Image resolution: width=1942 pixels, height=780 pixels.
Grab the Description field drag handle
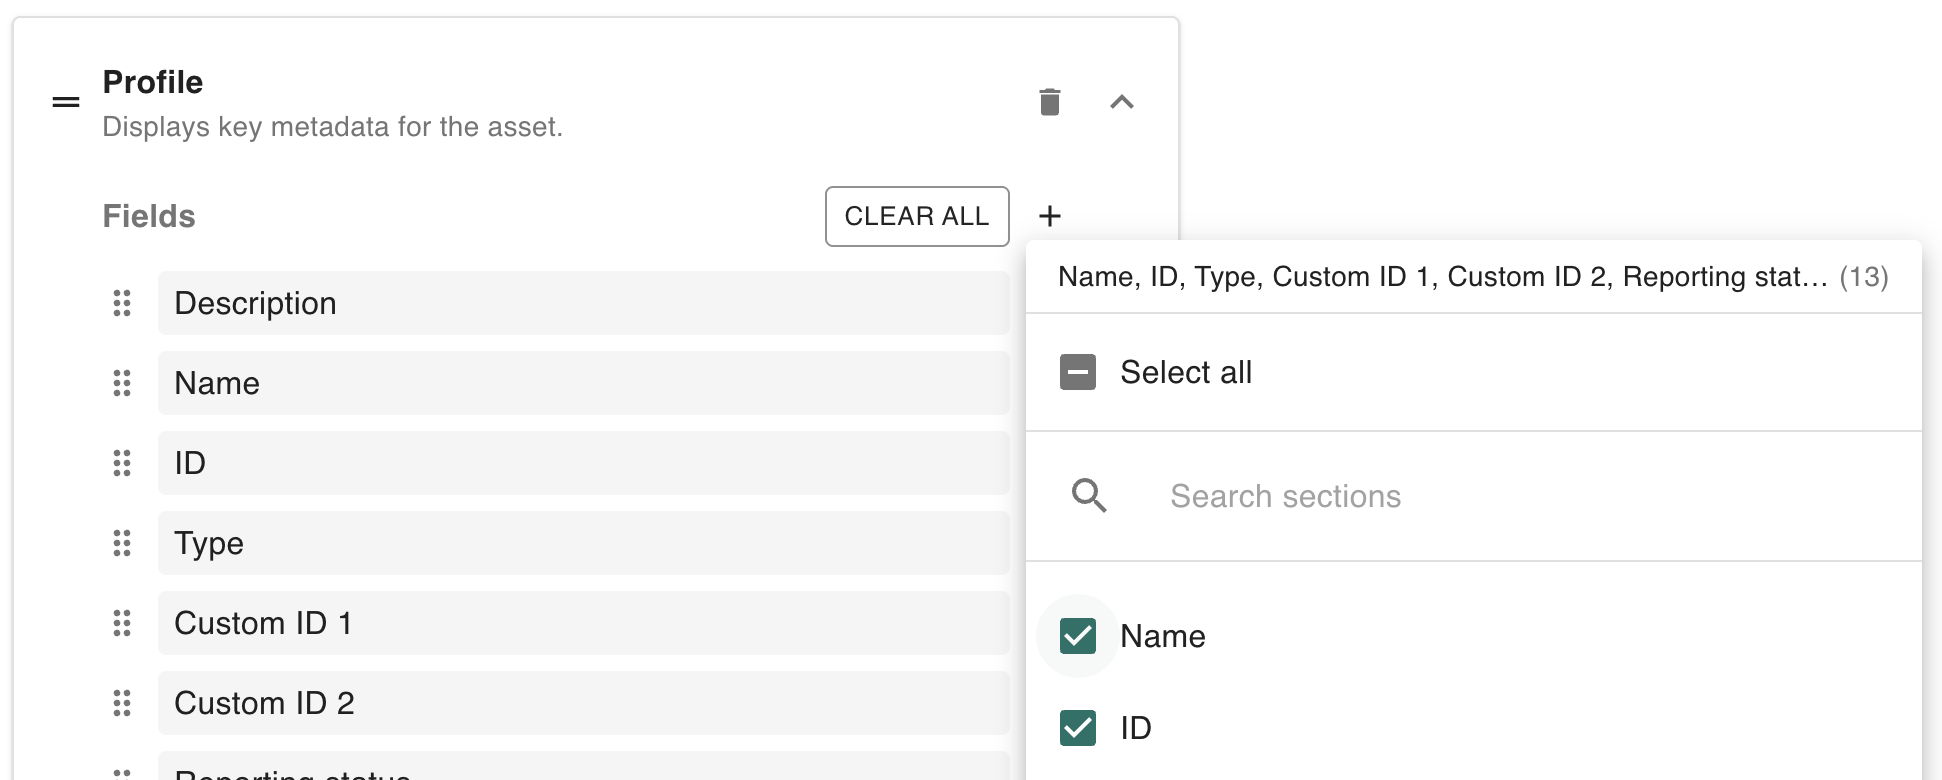tap(122, 303)
